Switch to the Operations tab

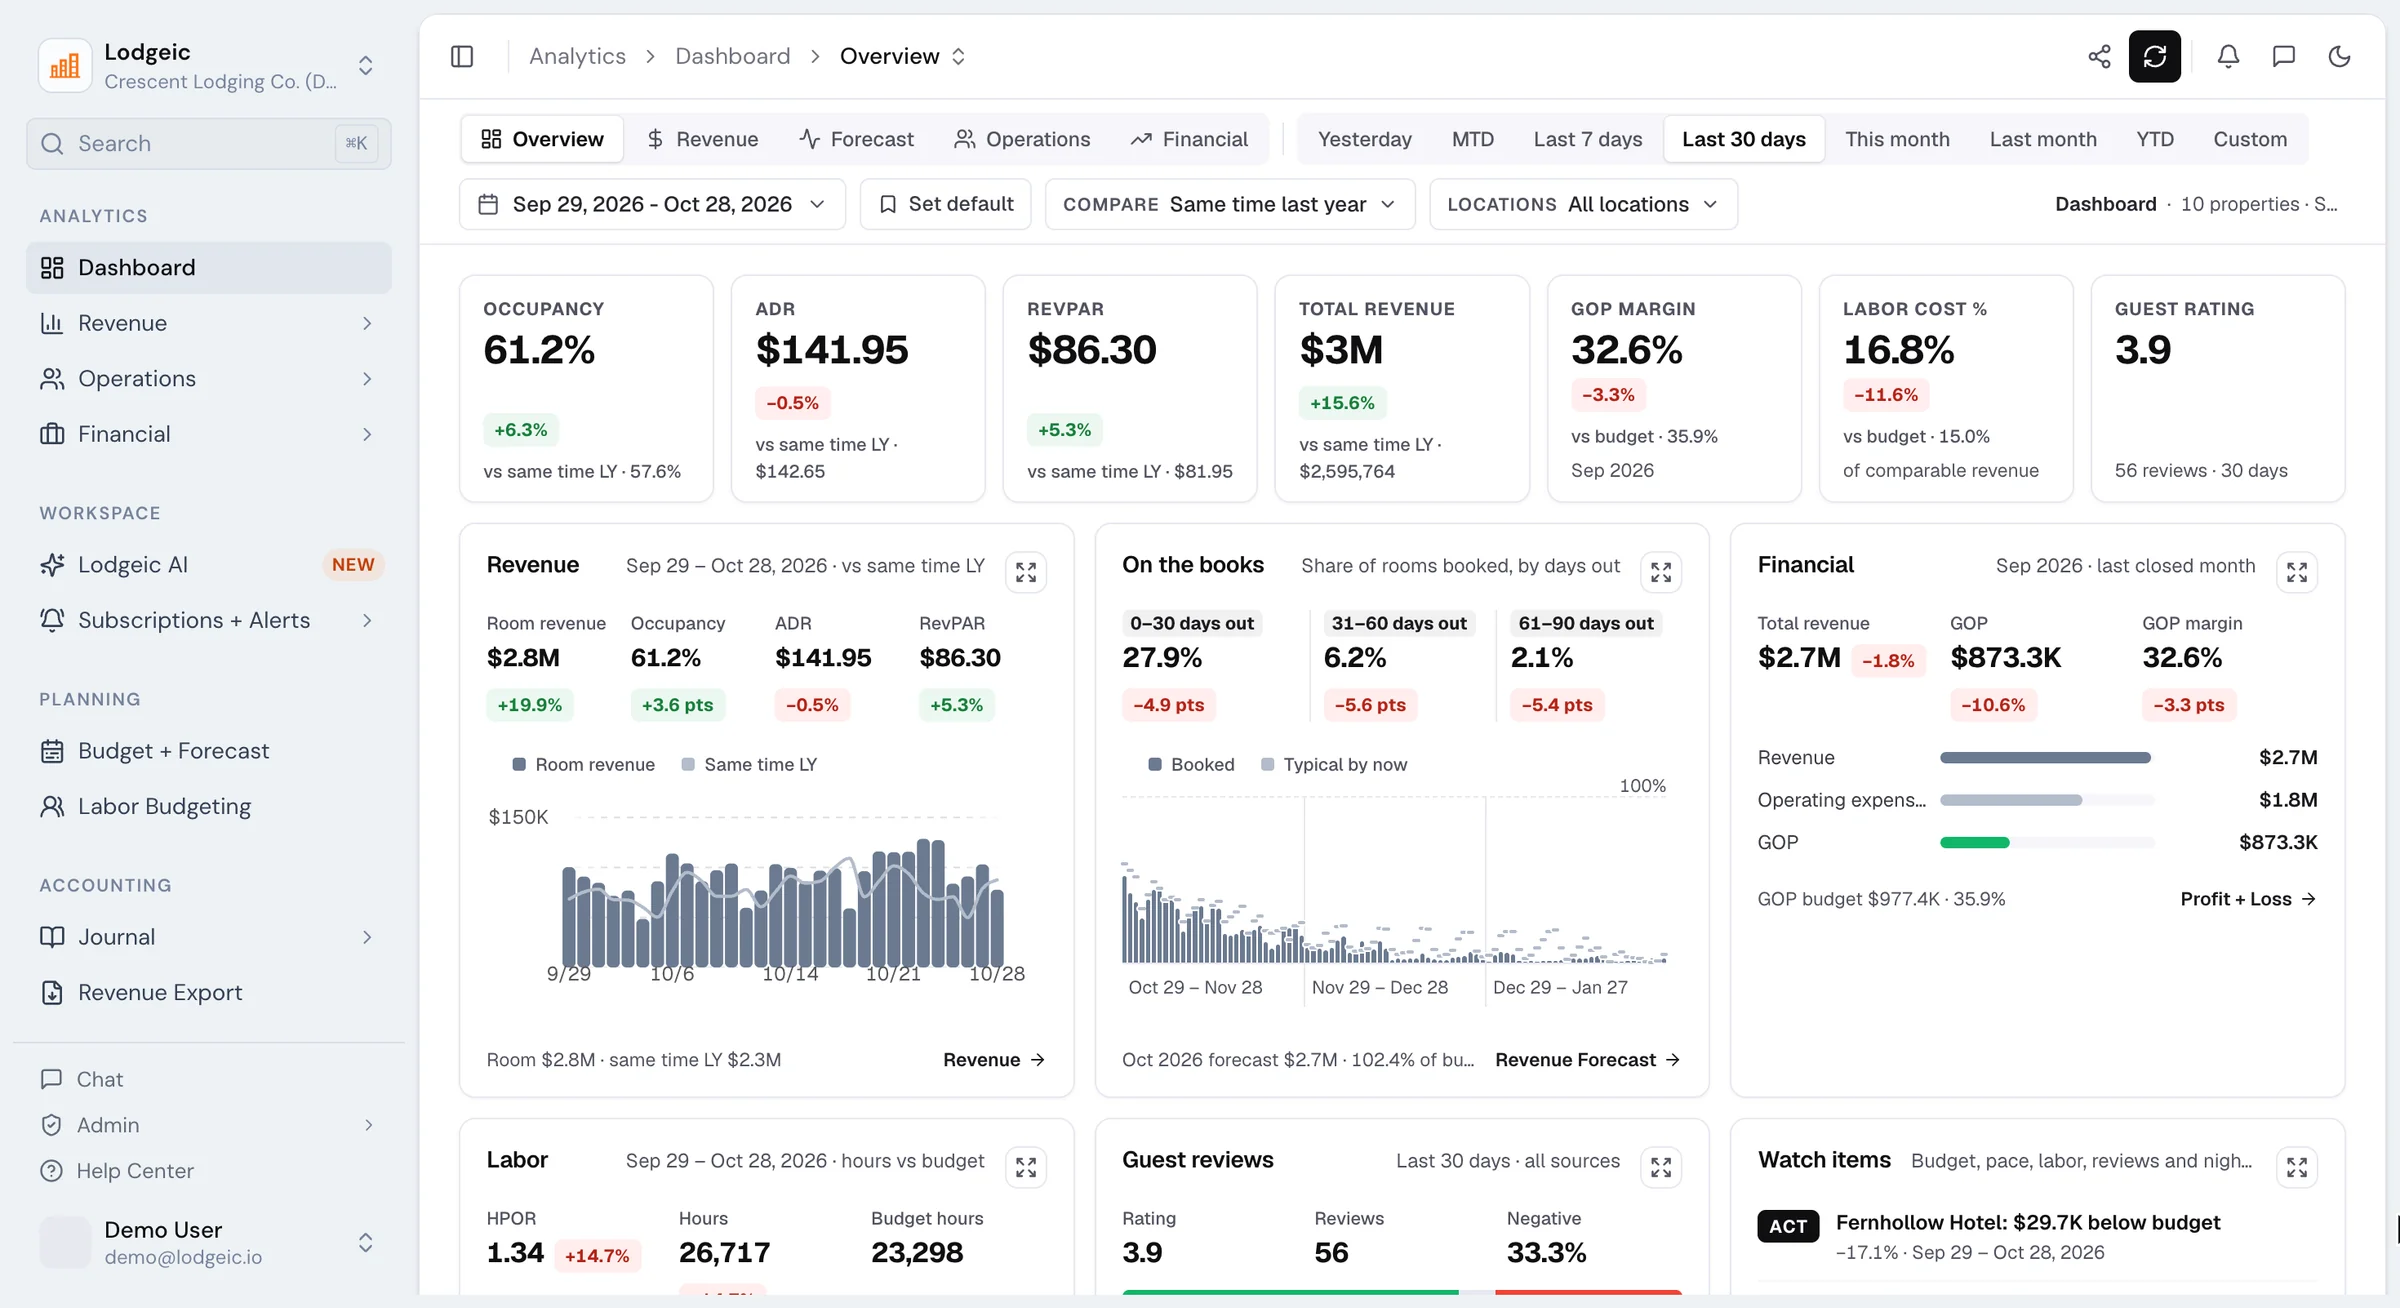coord(1022,139)
